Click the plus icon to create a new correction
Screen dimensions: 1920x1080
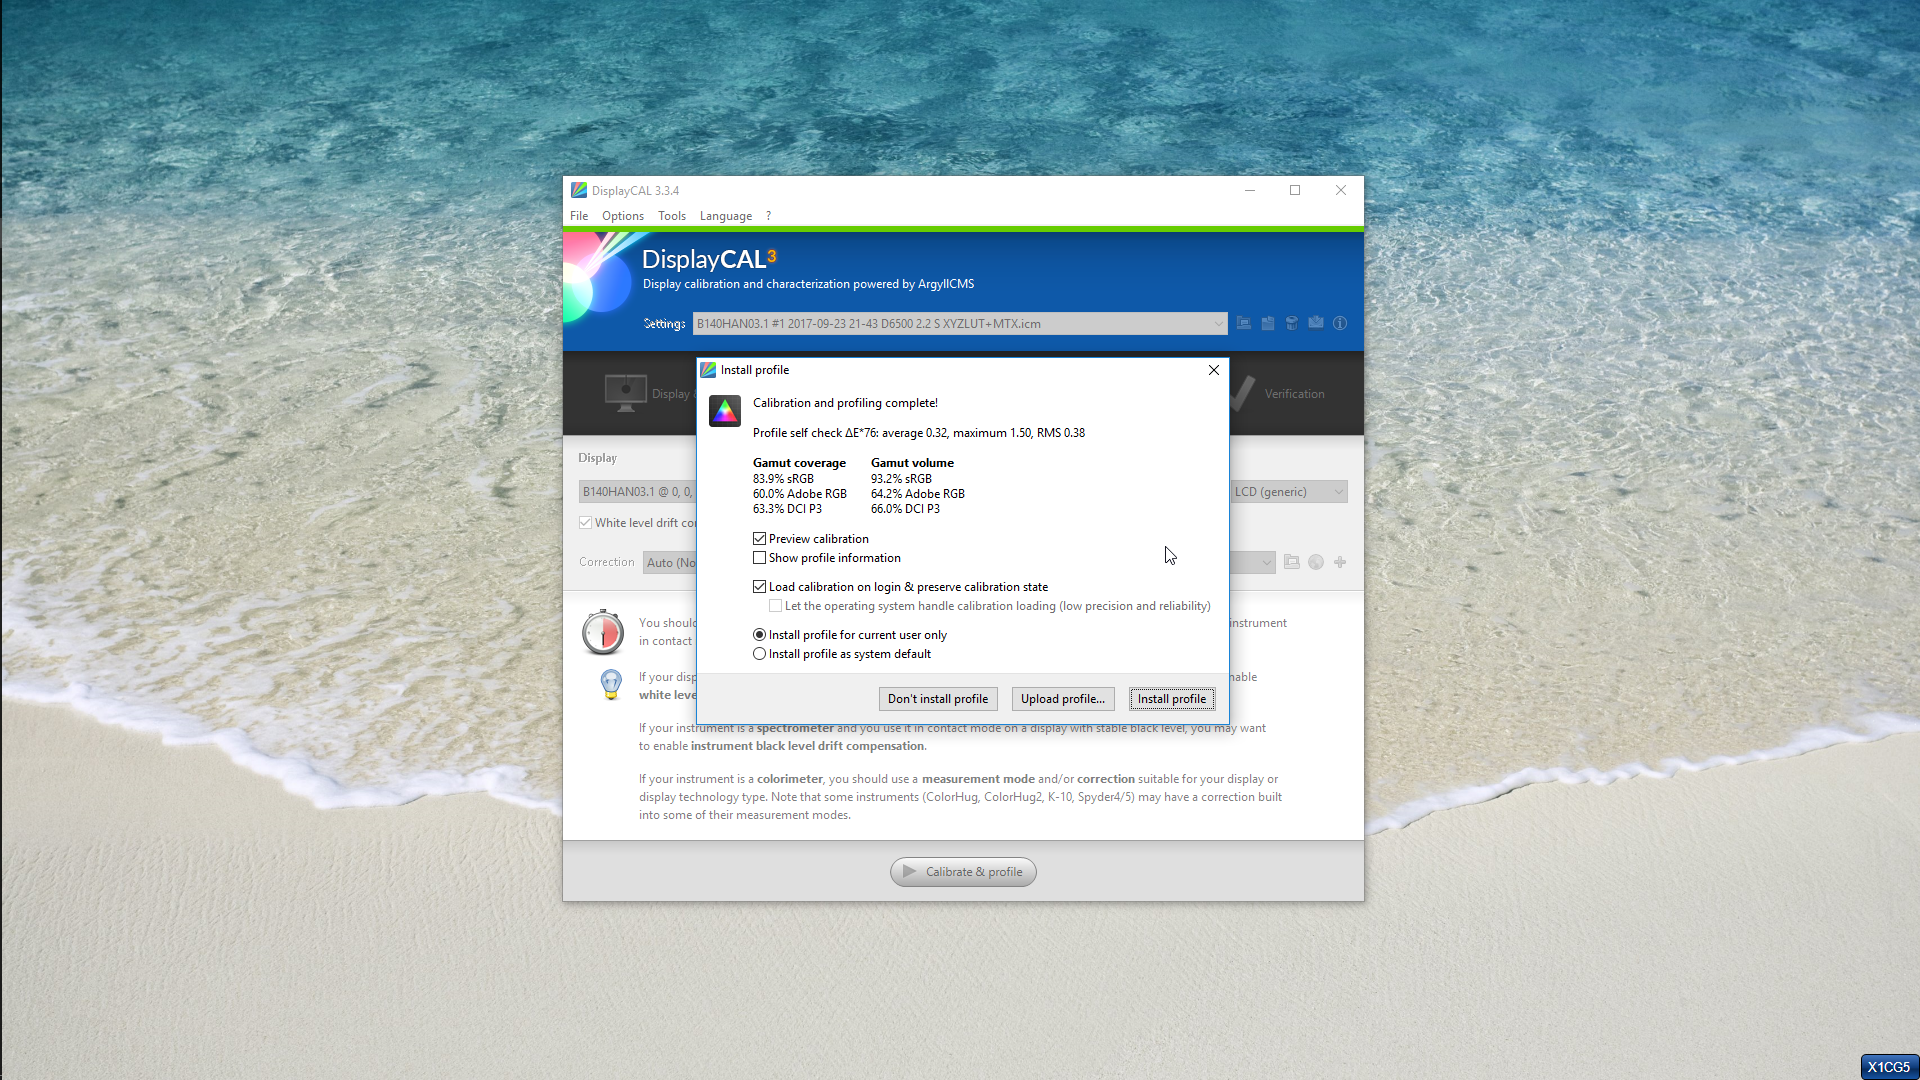tap(1340, 562)
